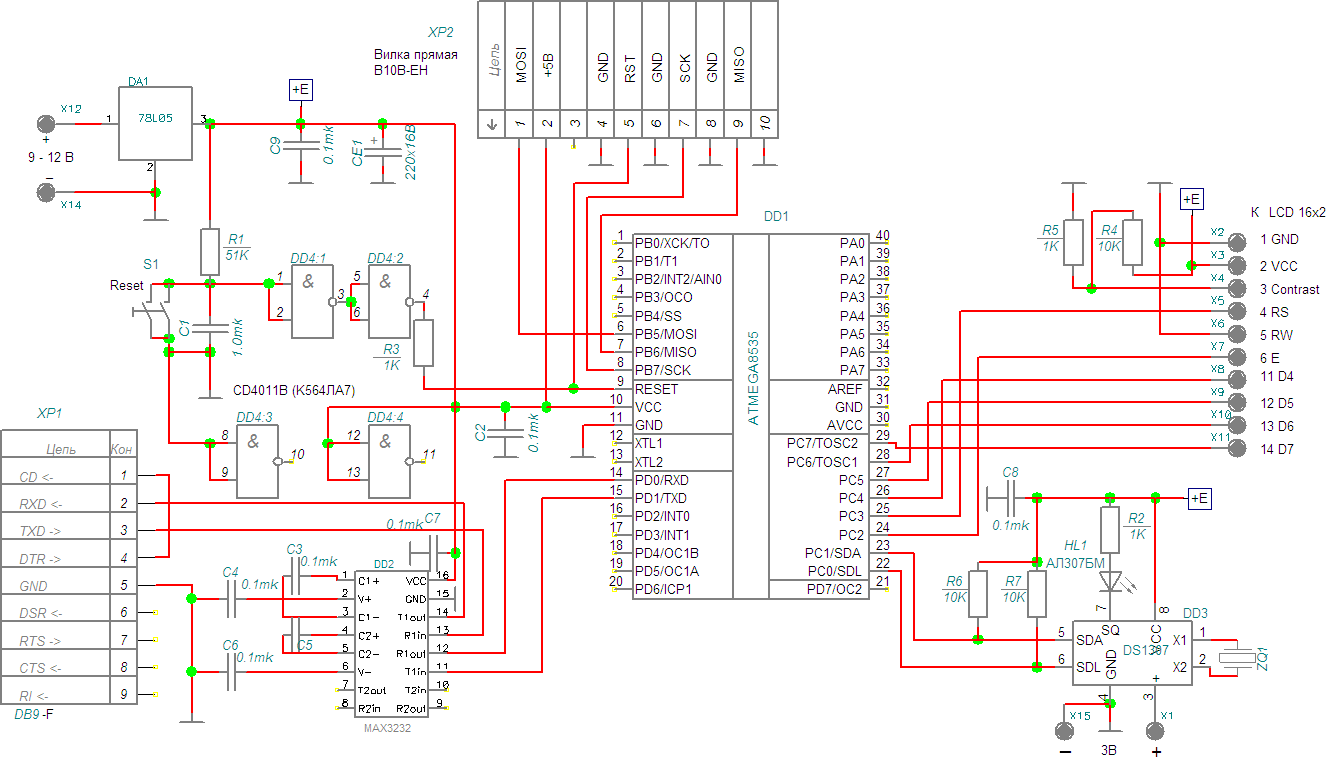Select the MISO cell in XP2 header

click(x=737, y=55)
